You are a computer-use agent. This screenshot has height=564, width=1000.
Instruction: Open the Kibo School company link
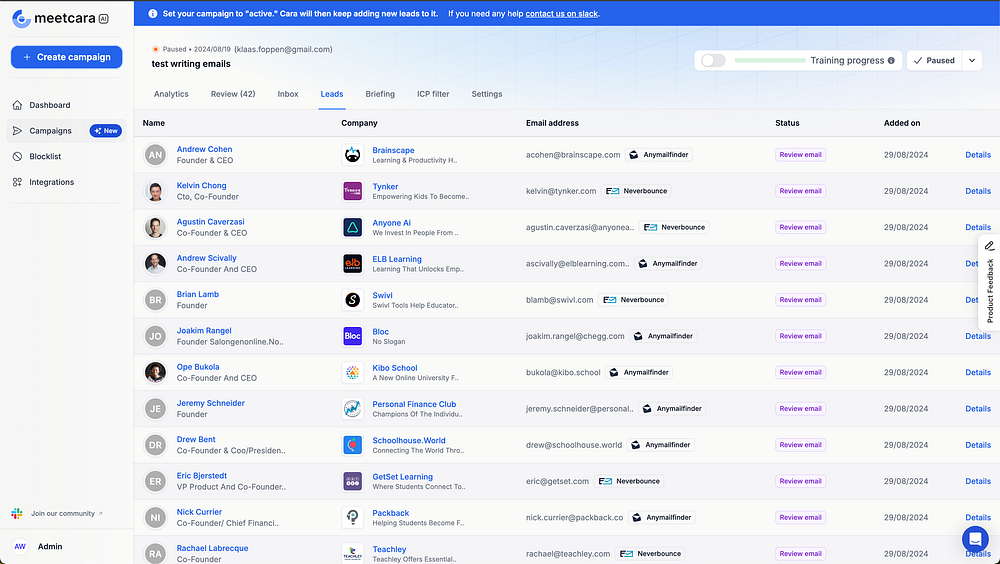(395, 367)
